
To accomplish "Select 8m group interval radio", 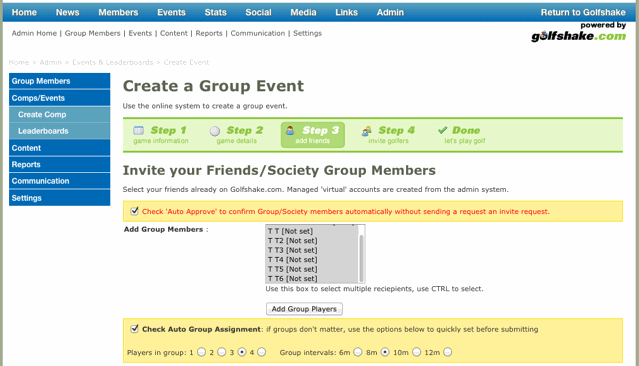I will (385, 352).
